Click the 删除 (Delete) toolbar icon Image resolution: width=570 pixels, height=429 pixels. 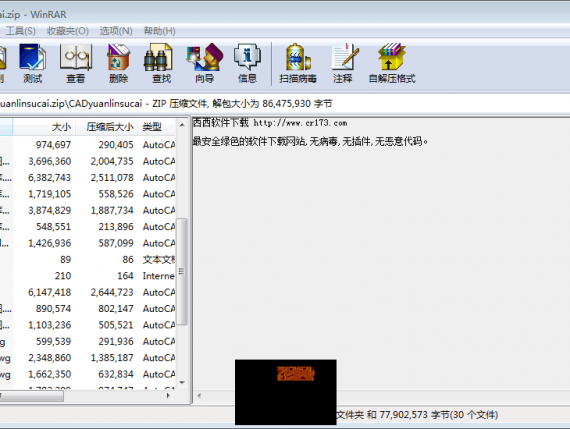tap(119, 63)
